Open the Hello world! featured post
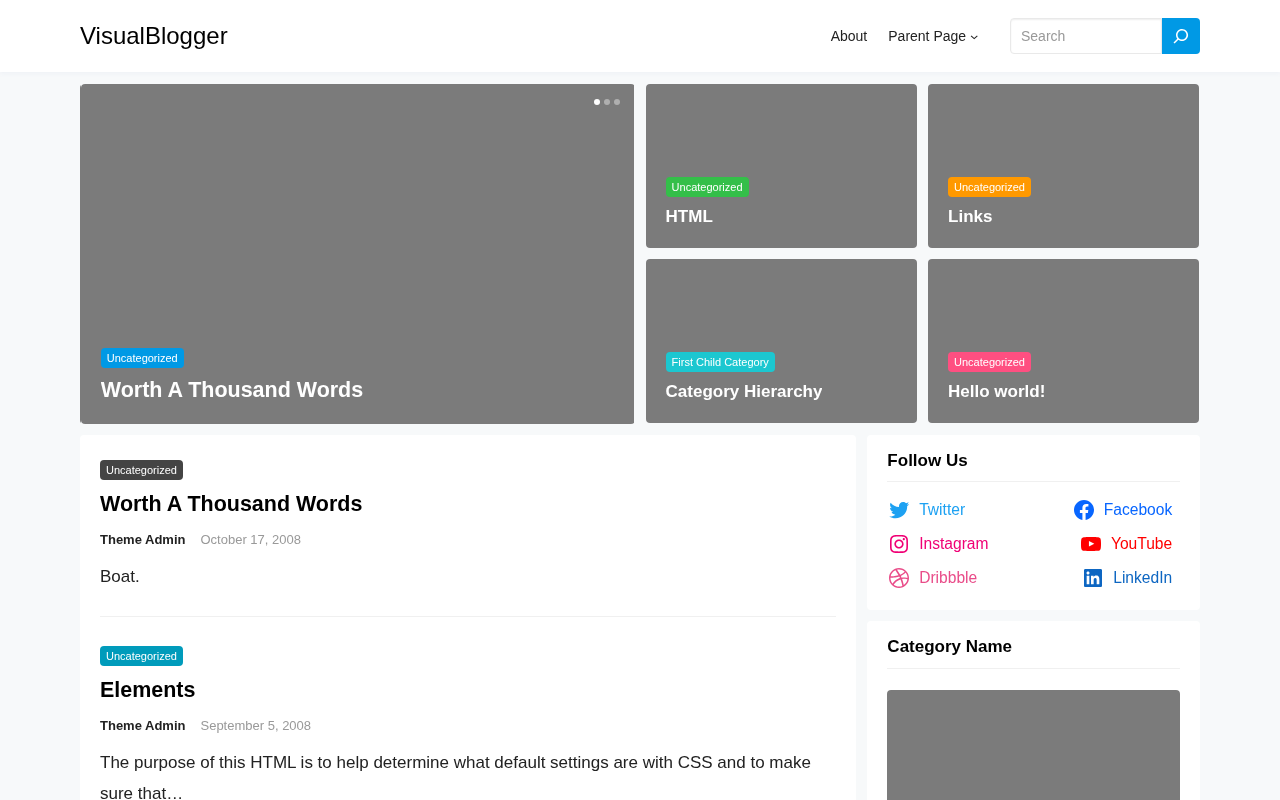This screenshot has height=800, width=1280. click(x=996, y=392)
